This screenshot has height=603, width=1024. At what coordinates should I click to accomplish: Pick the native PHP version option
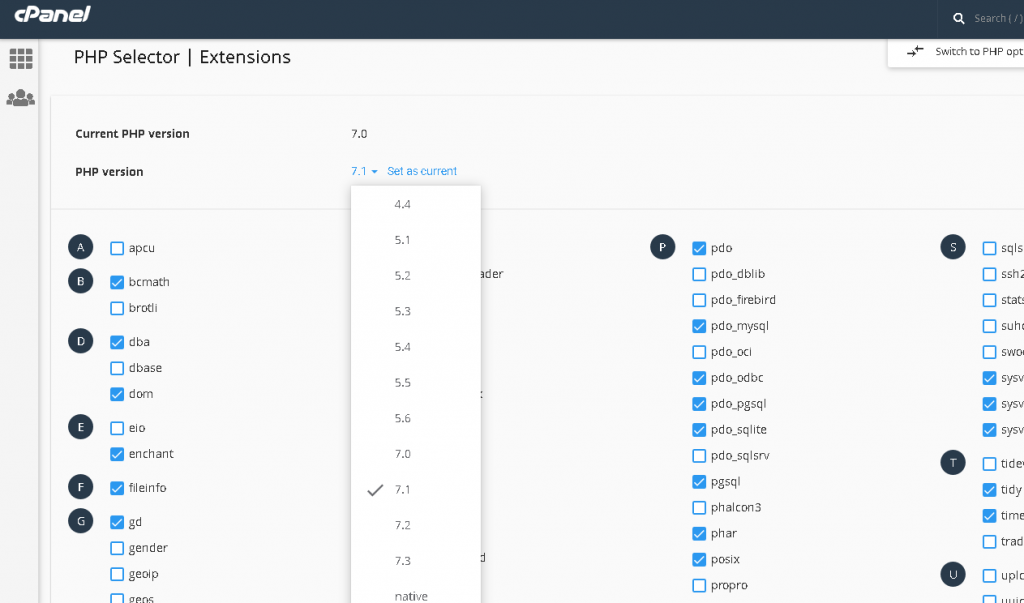(x=410, y=596)
